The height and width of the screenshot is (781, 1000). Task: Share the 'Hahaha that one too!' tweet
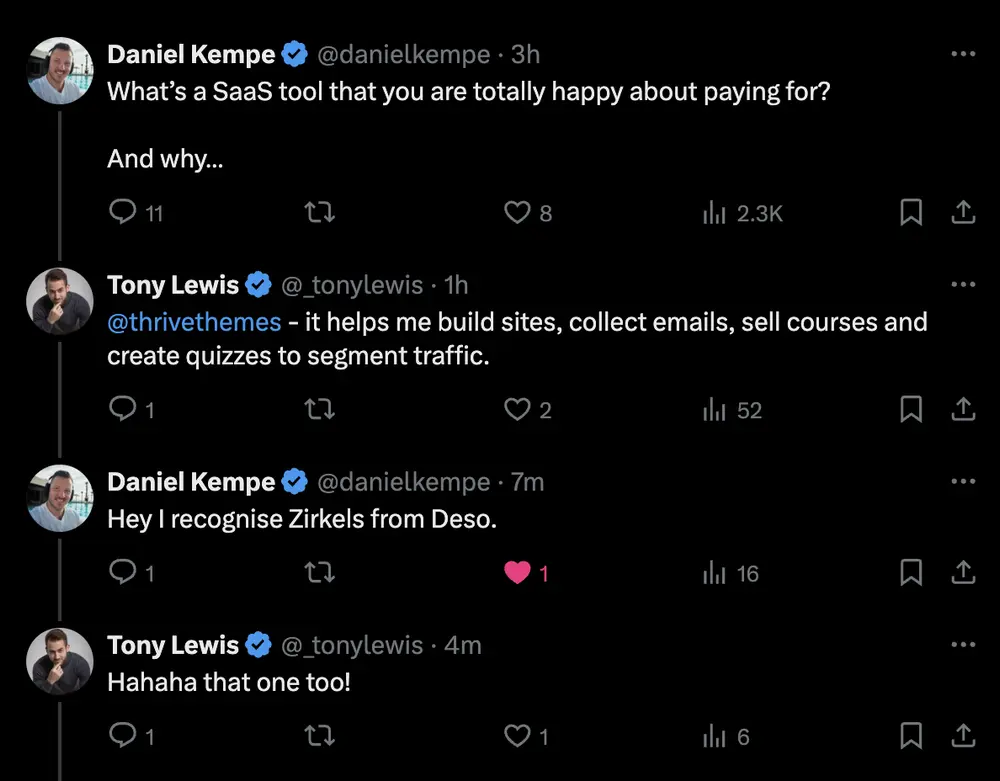(962, 737)
